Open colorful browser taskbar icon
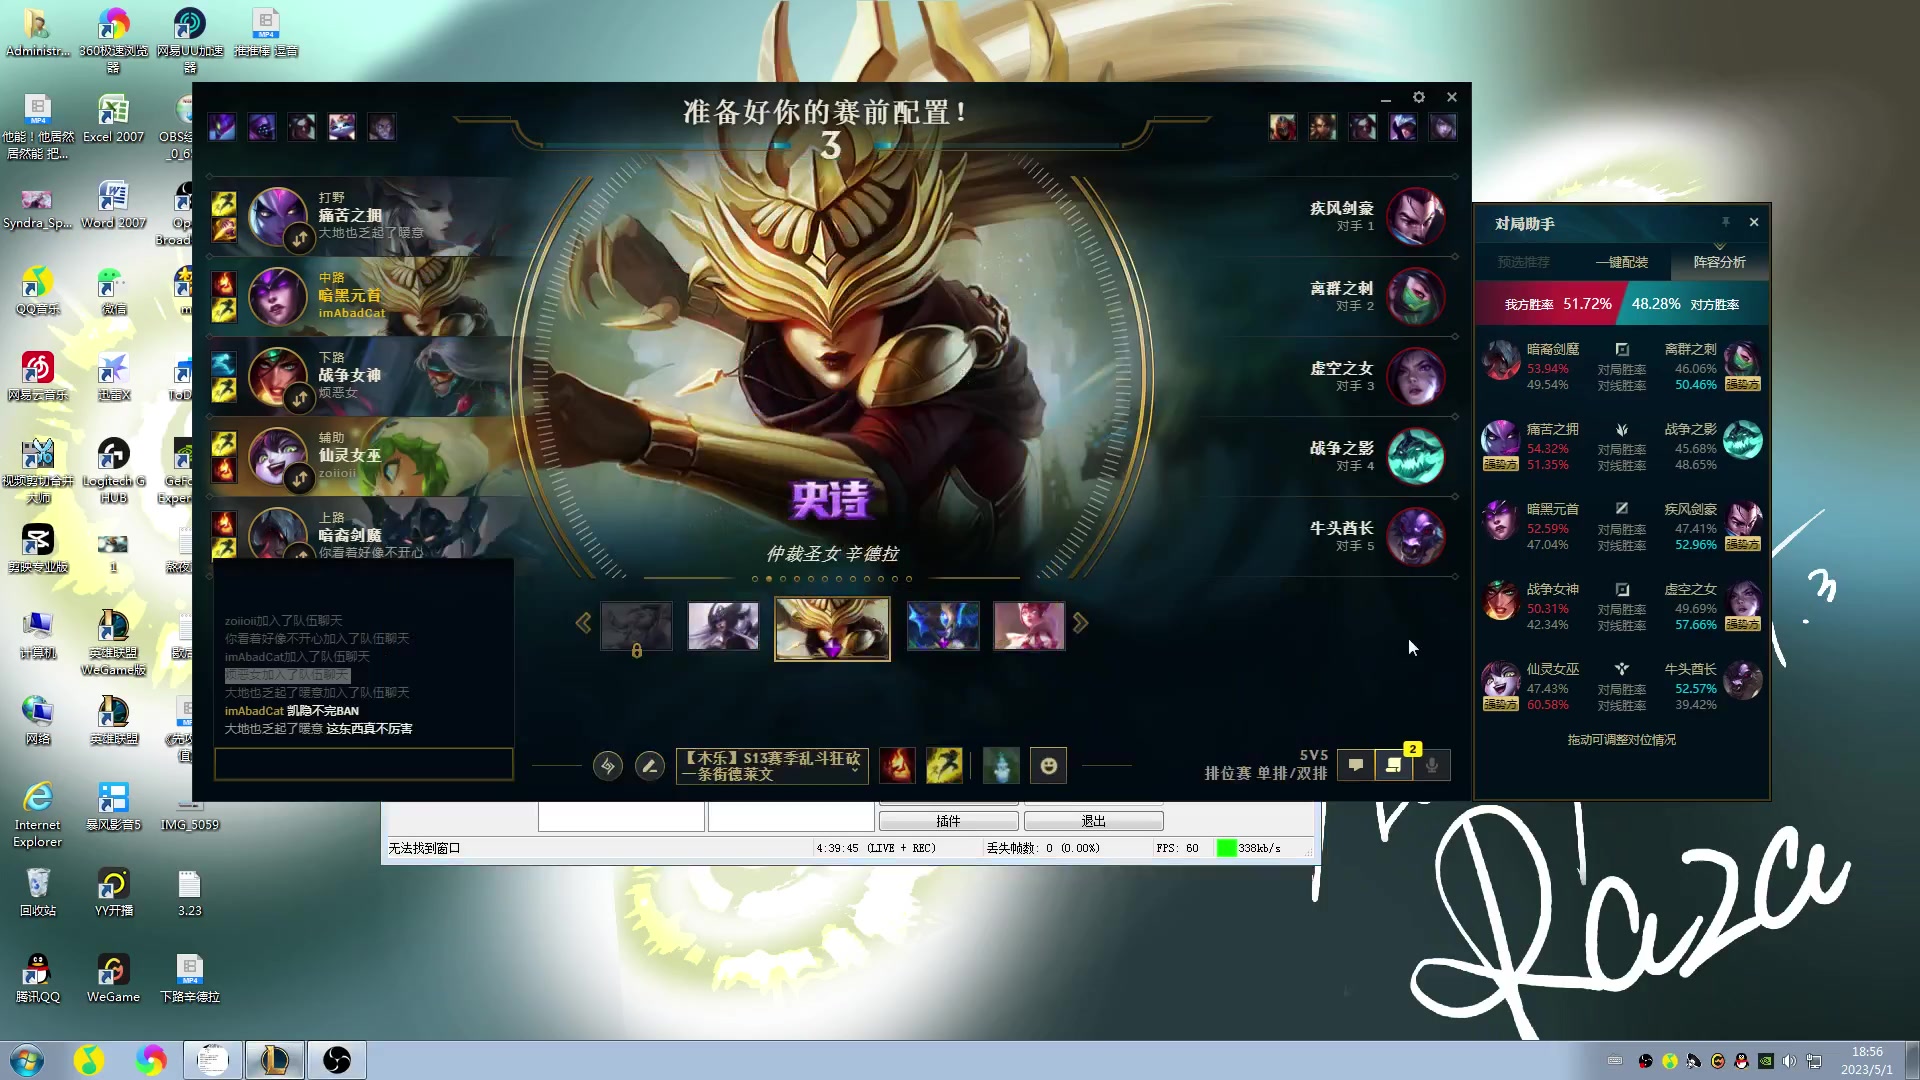The width and height of the screenshot is (1920, 1080). 151,1060
